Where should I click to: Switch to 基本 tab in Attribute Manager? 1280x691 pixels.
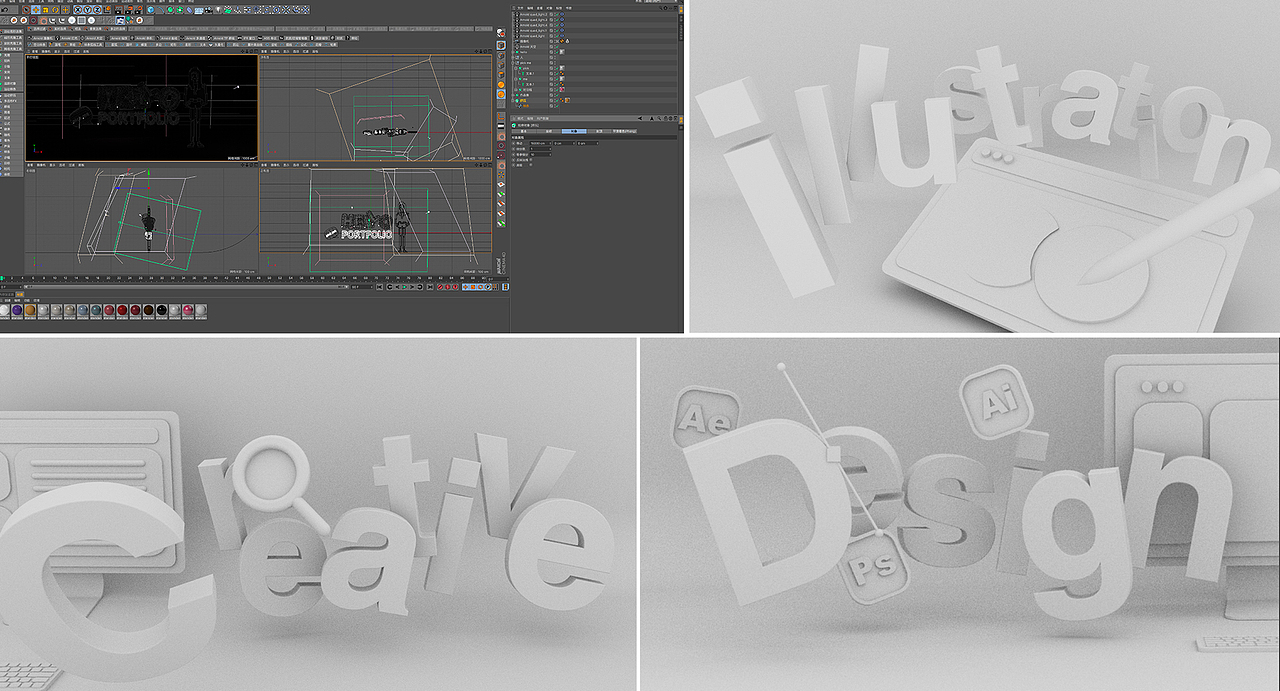(x=524, y=131)
